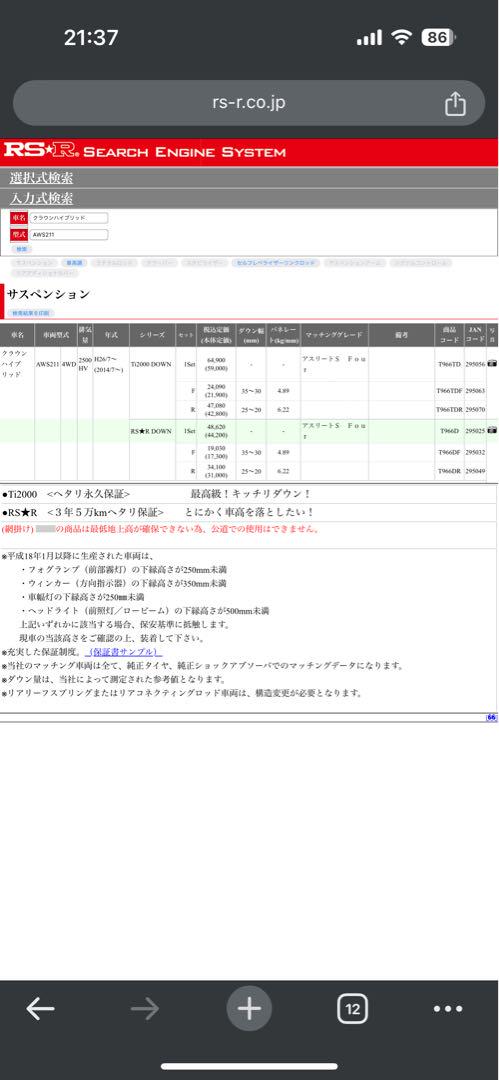Click the 66 link at page bottom
The width and height of the screenshot is (499, 1080).
click(491, 717)
